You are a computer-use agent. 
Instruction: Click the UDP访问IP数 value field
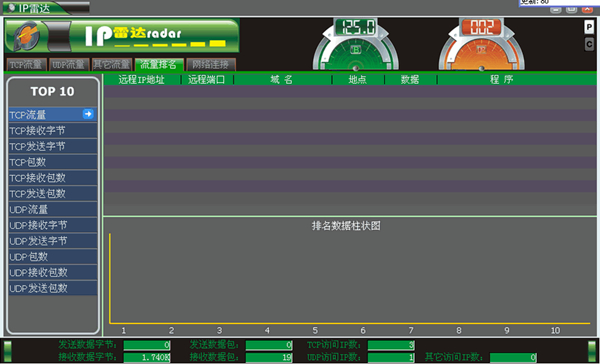(391, 358)
